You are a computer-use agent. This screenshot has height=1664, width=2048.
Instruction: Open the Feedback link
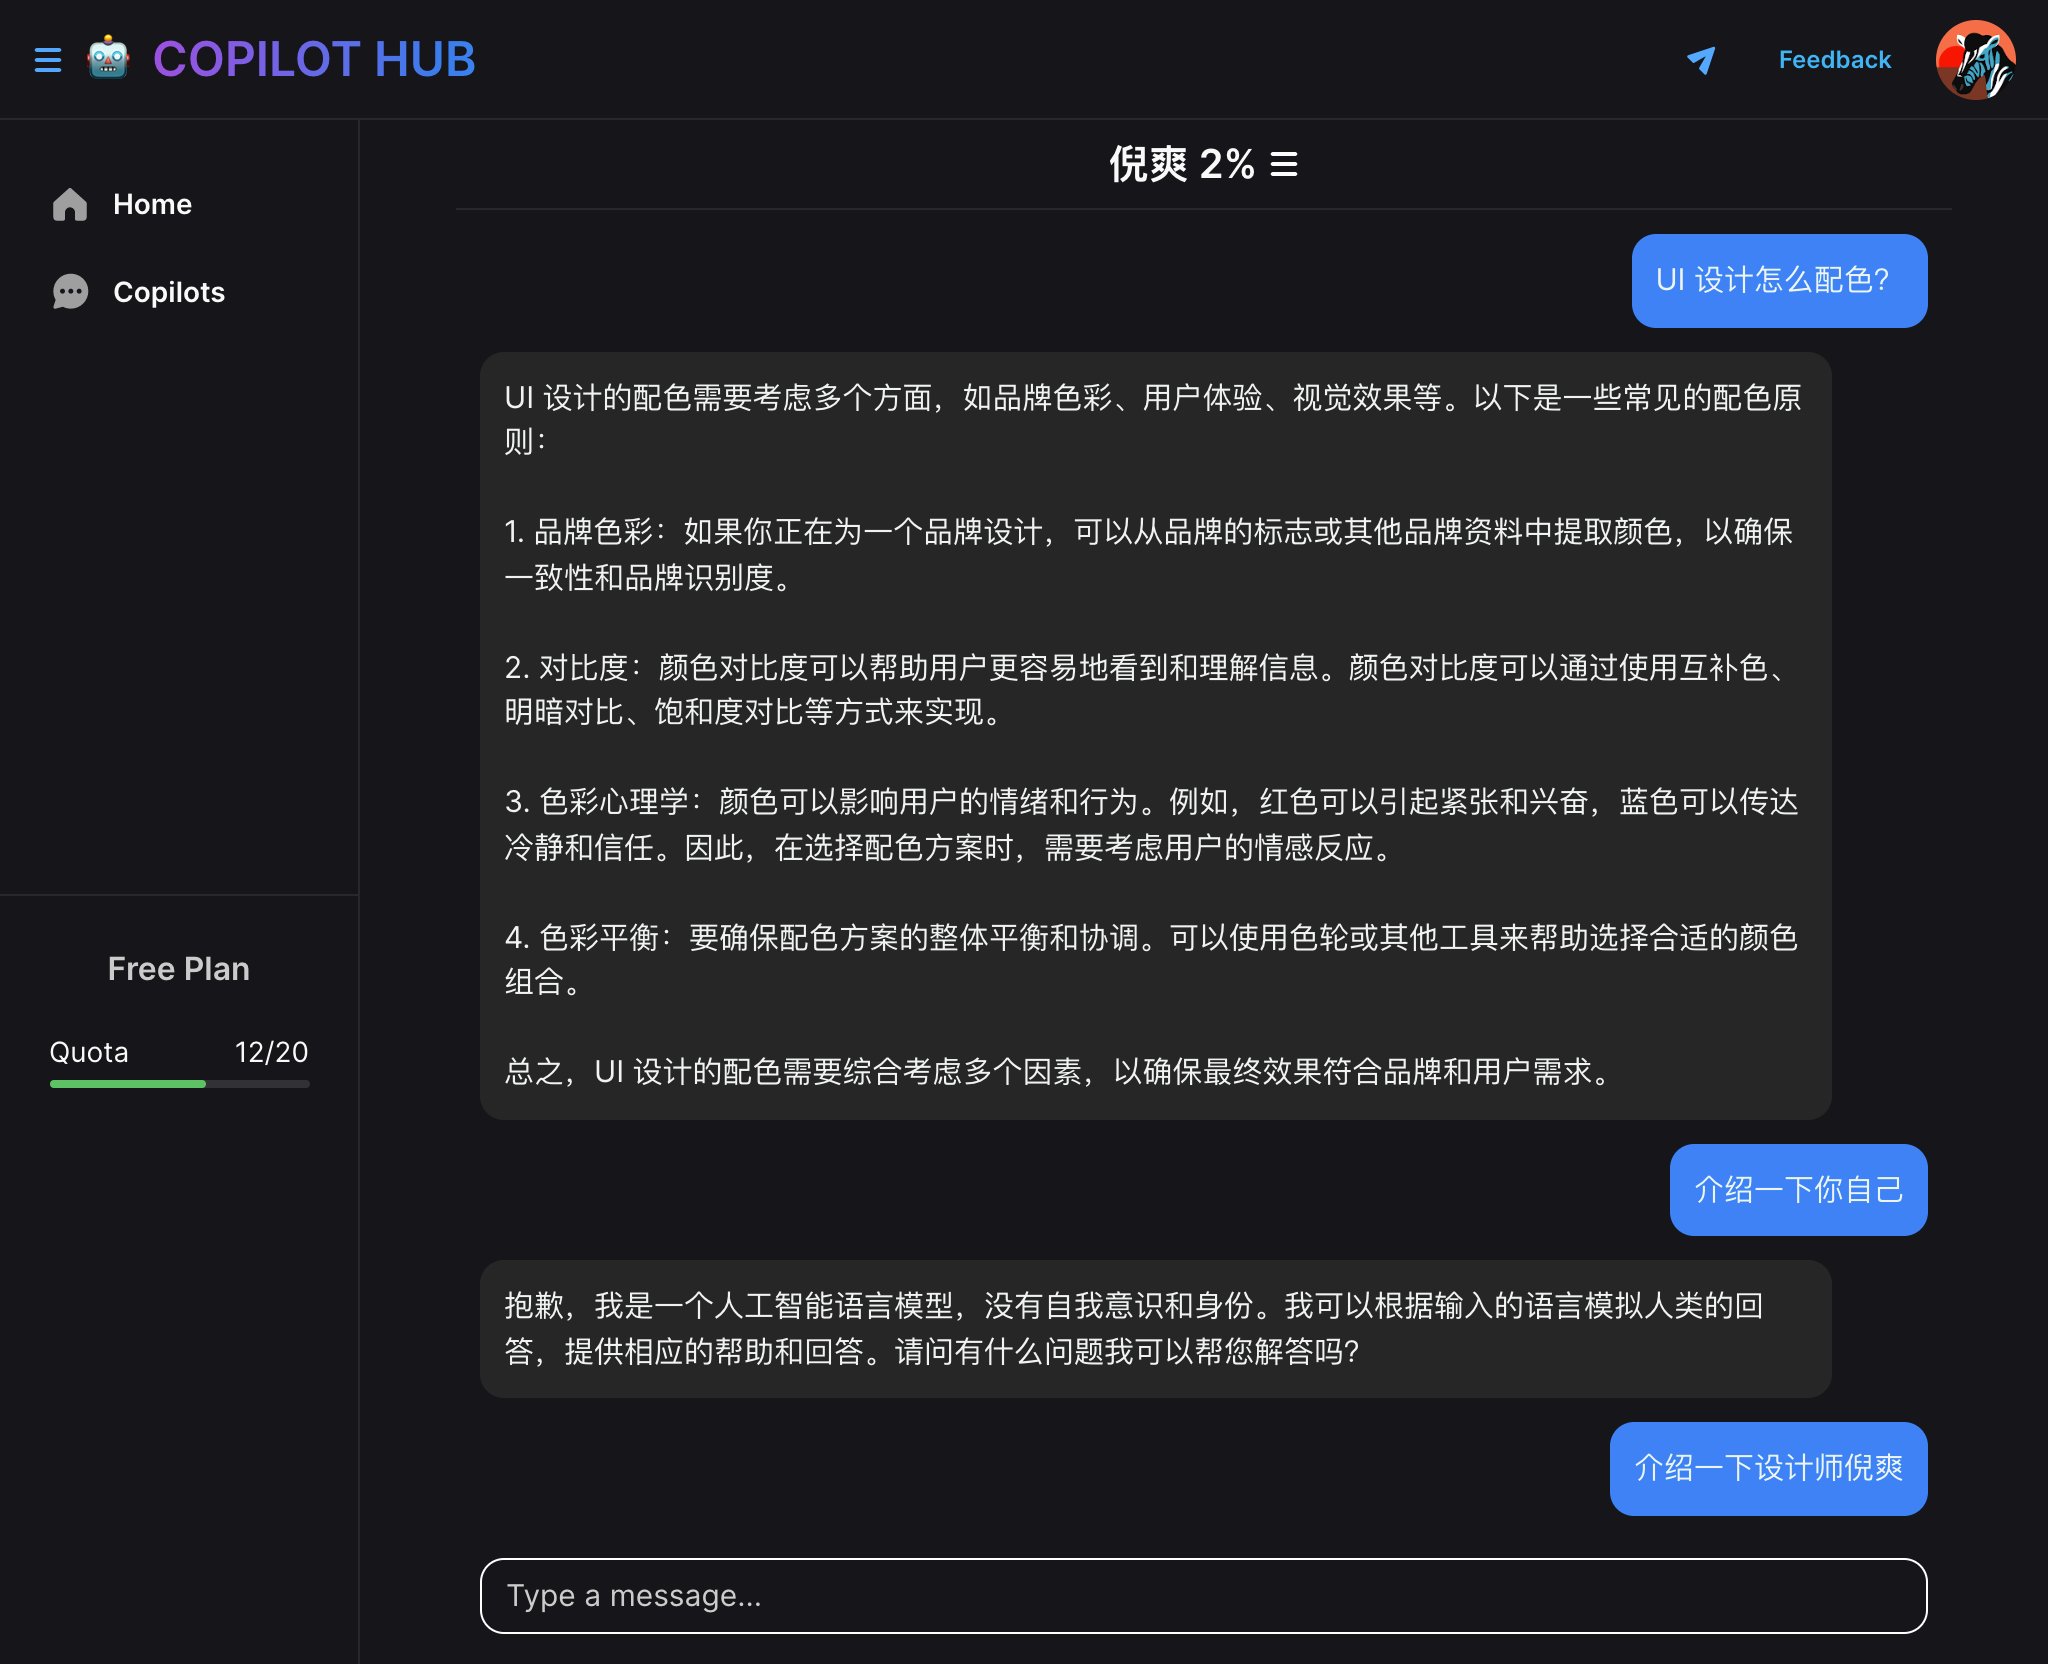pos(1834,60)
